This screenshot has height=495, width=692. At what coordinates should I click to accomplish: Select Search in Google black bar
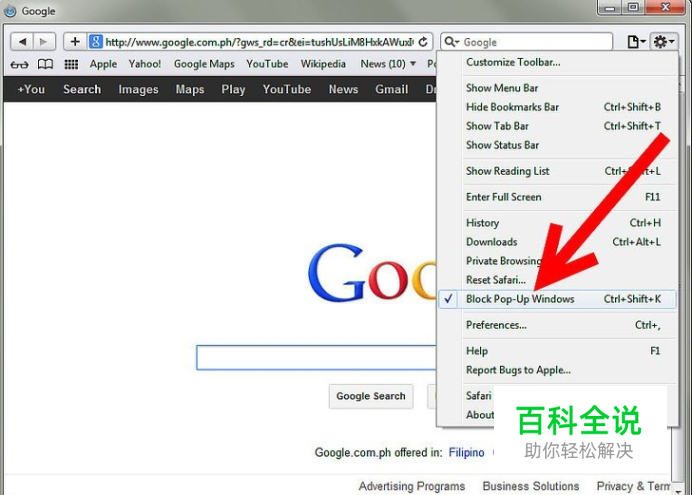click(82, 89)
